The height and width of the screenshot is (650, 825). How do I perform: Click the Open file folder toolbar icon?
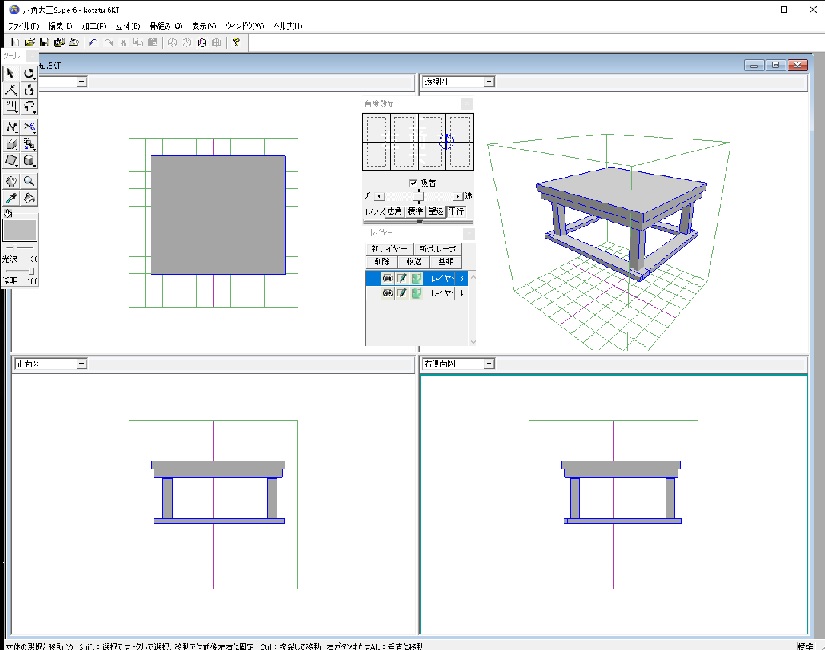30,43
